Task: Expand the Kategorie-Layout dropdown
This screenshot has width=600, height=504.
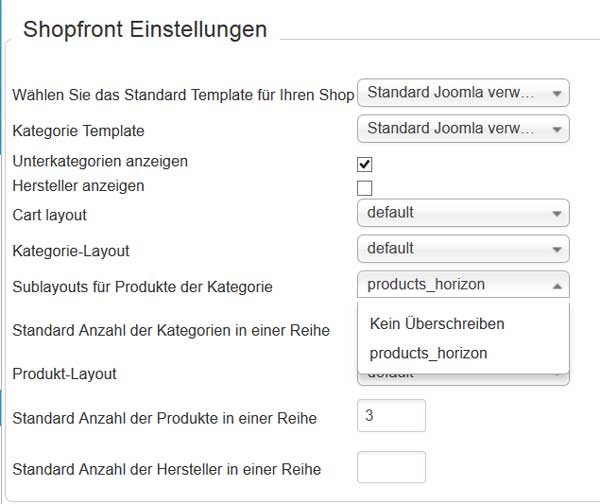Action: pyautogui.click(x=462, y=249)
